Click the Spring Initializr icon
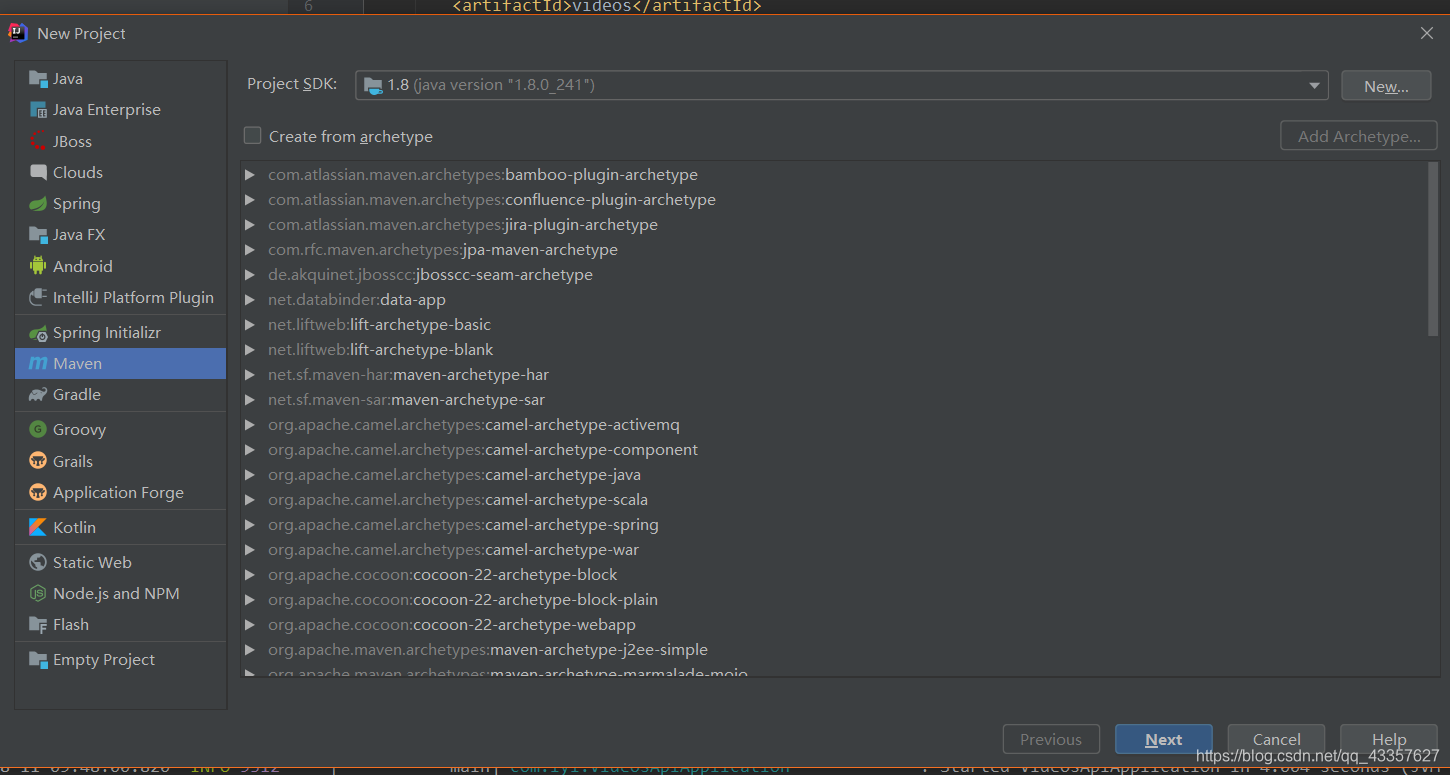 pos(38,333)
